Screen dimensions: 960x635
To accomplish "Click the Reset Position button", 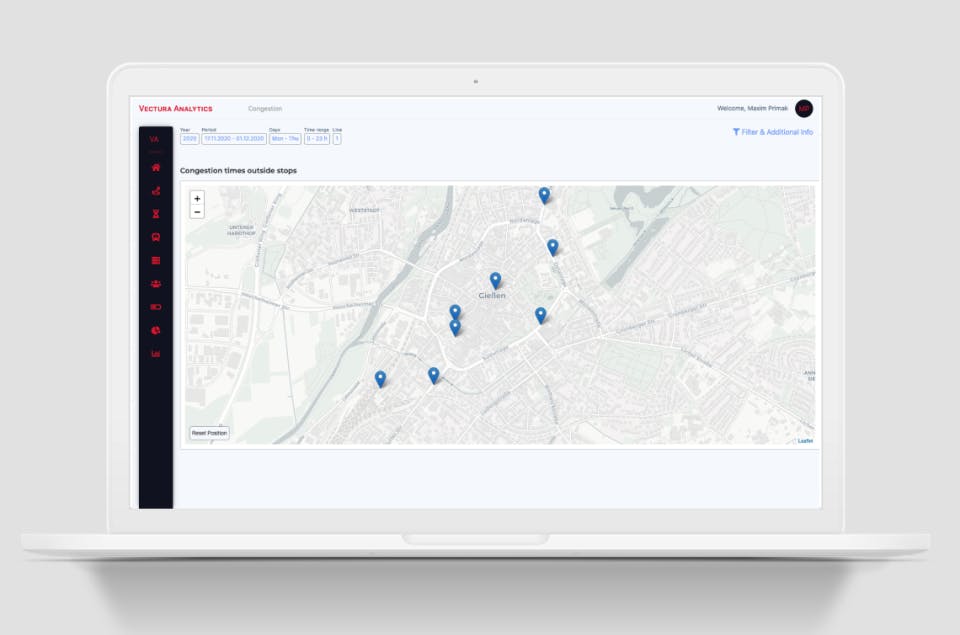I will tap(209, 433).
